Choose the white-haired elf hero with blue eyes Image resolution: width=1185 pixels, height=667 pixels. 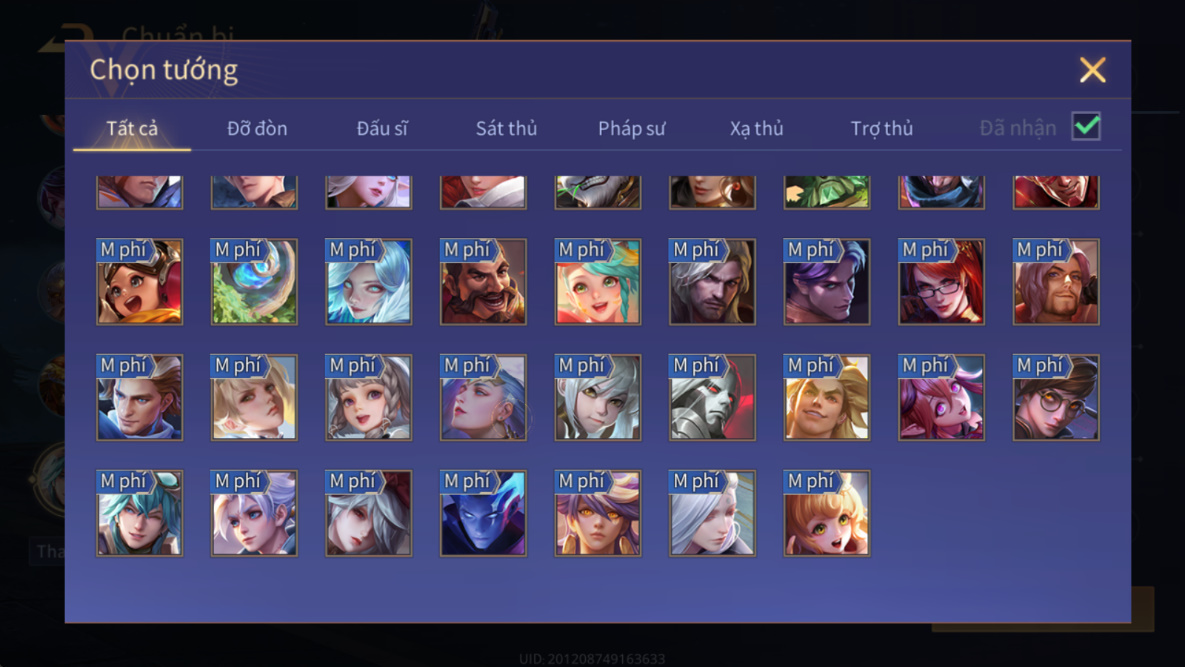point(369,282)
